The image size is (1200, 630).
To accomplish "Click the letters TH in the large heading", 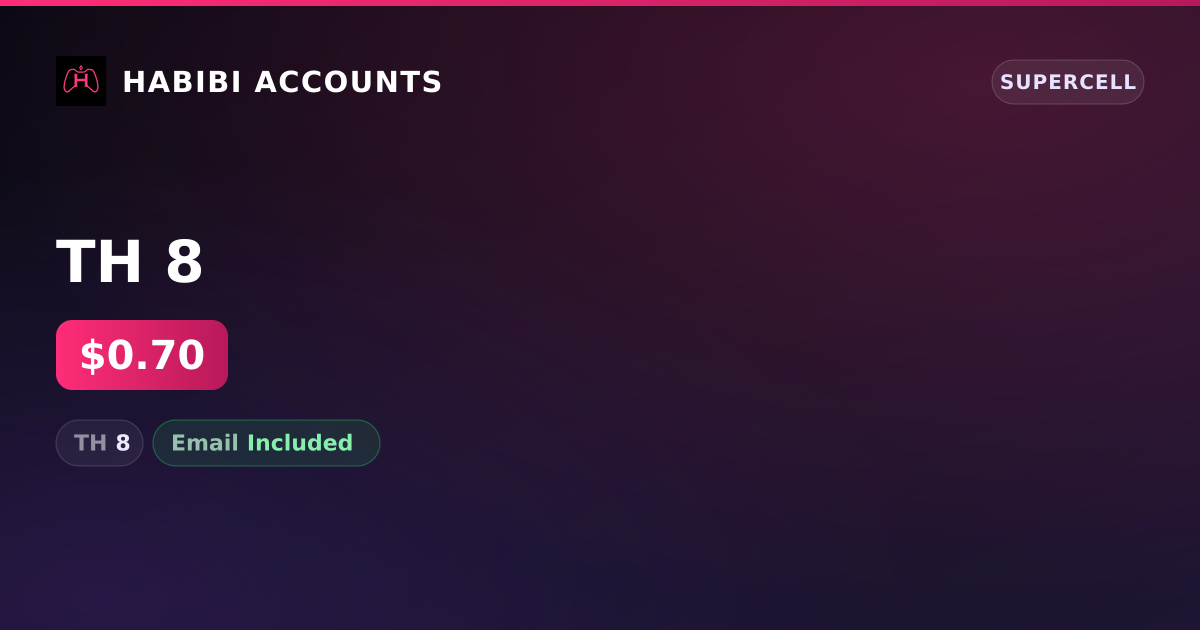I will [100, 262].
